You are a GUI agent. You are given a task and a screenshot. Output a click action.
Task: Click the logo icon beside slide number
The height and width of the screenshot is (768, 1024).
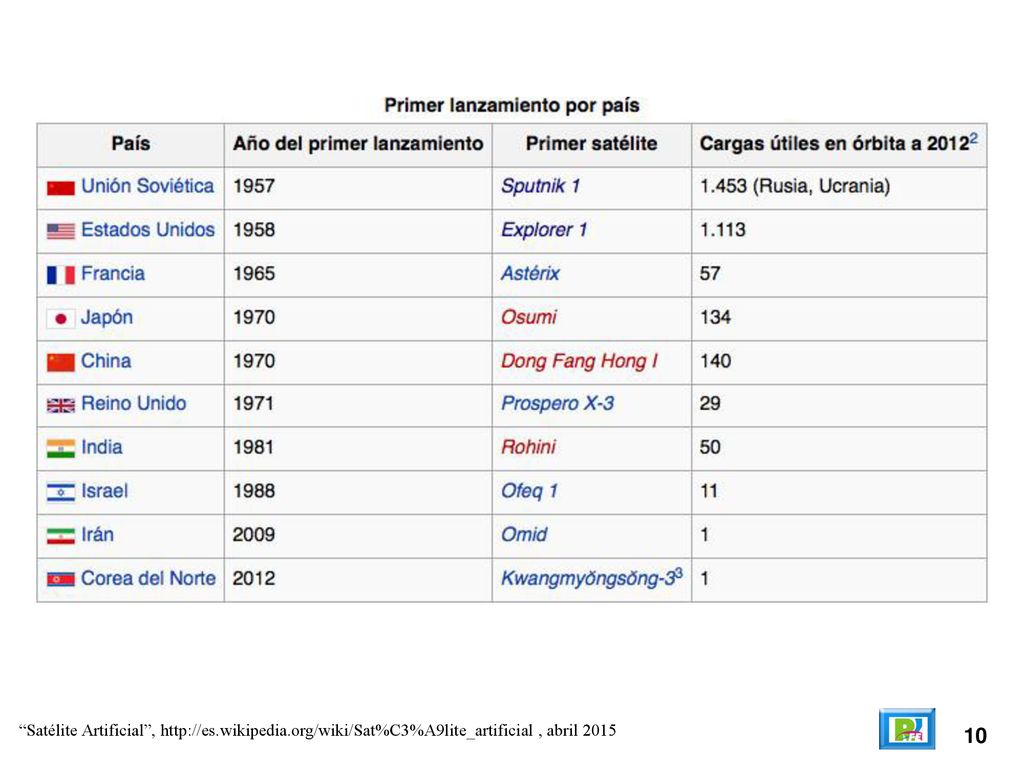(x=906, y=728)
